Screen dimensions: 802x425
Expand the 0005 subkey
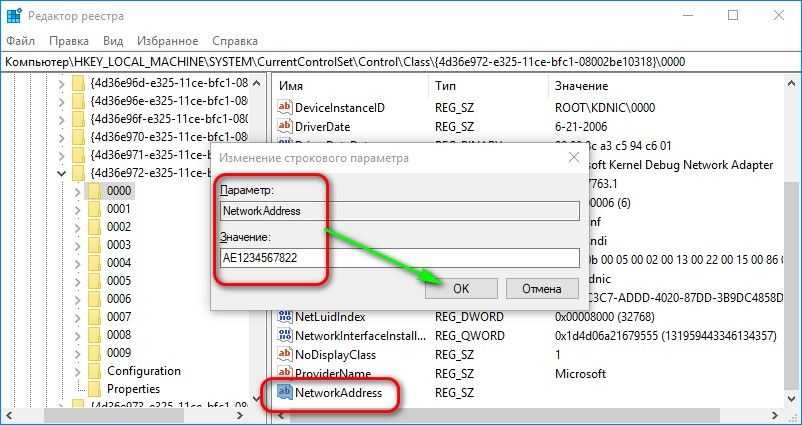click(x=77, y=281)
